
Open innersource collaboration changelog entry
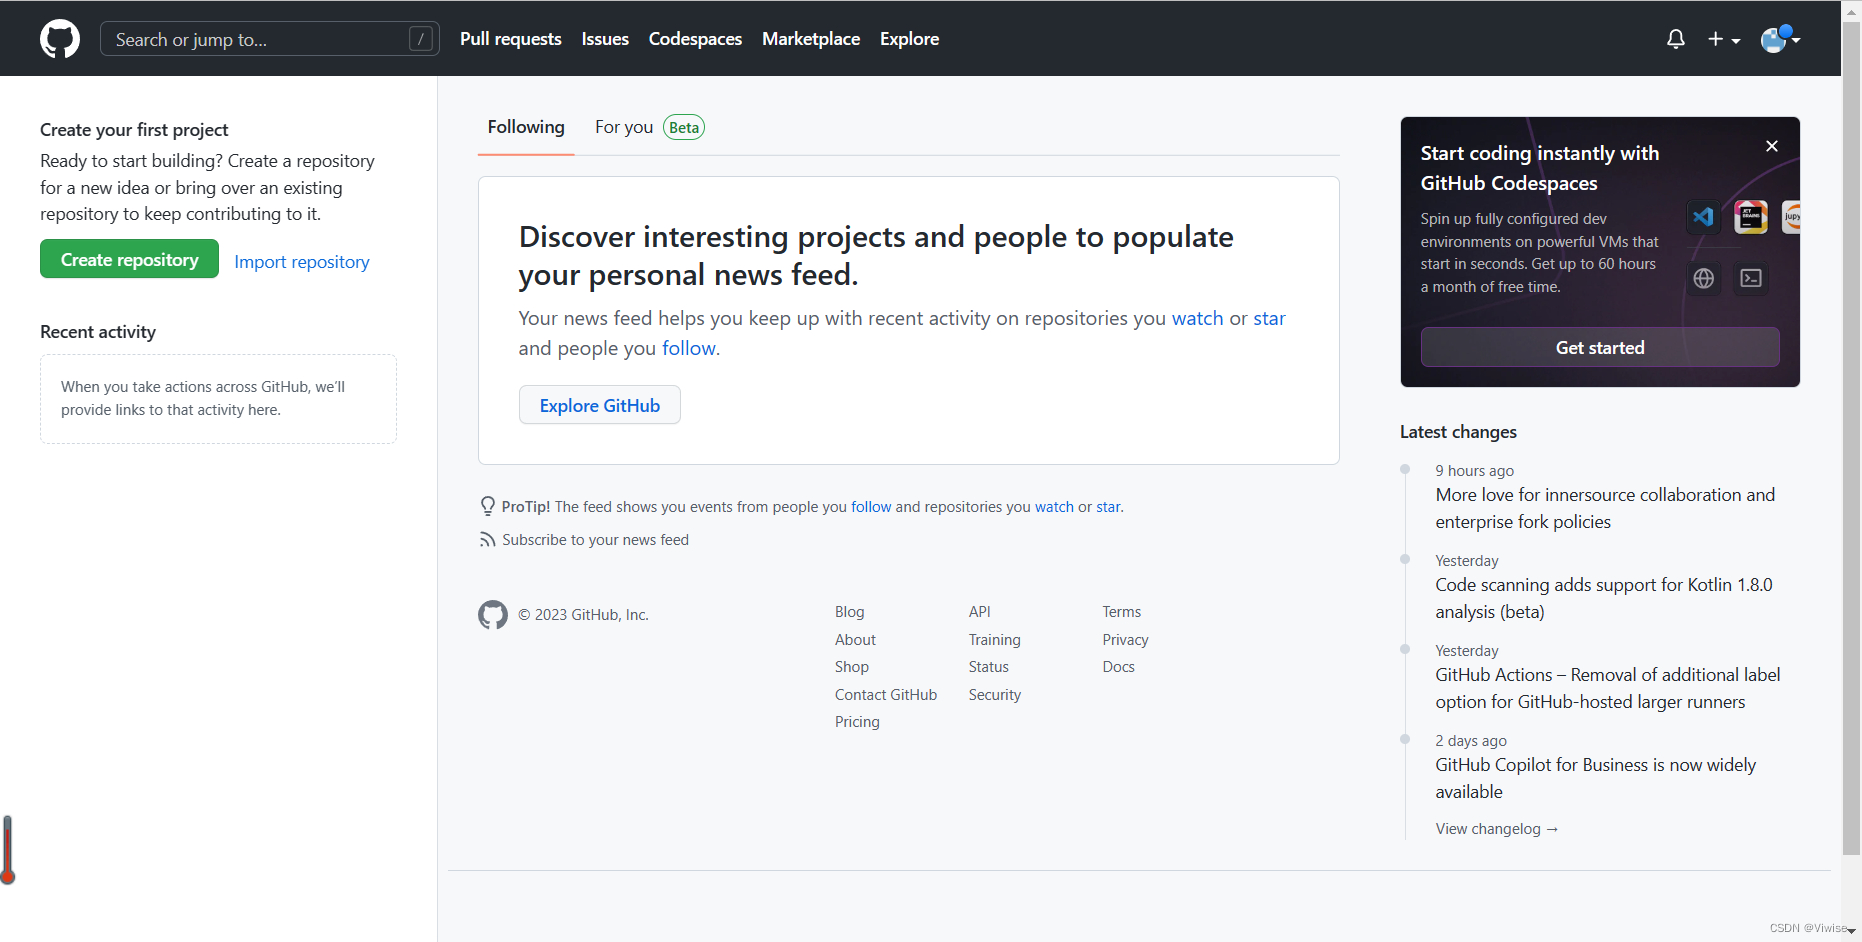point(1605,508)
